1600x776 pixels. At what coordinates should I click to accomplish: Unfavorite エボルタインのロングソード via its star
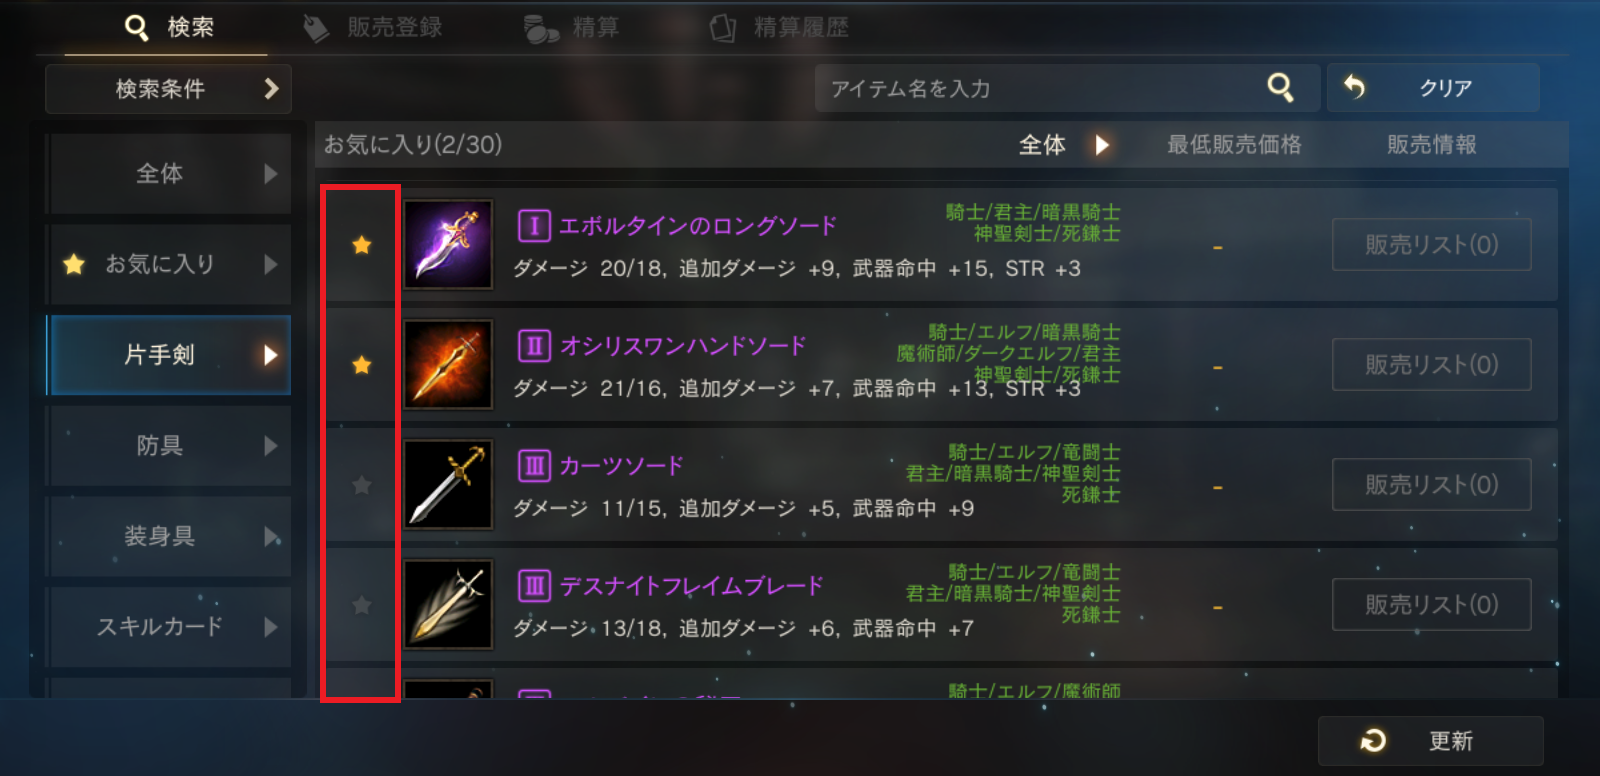click(x=362, y=245)
